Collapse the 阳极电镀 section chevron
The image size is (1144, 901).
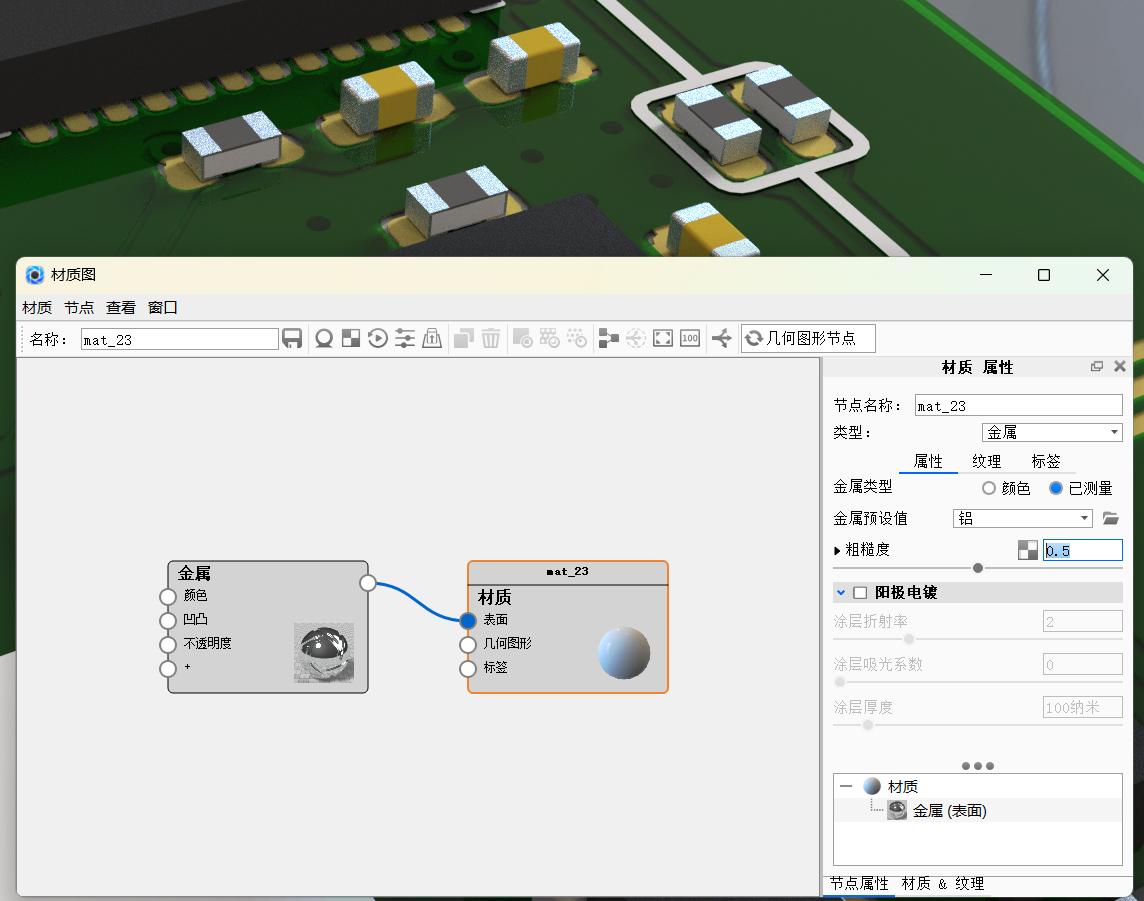pyautogui.click(x=840, y=591)
